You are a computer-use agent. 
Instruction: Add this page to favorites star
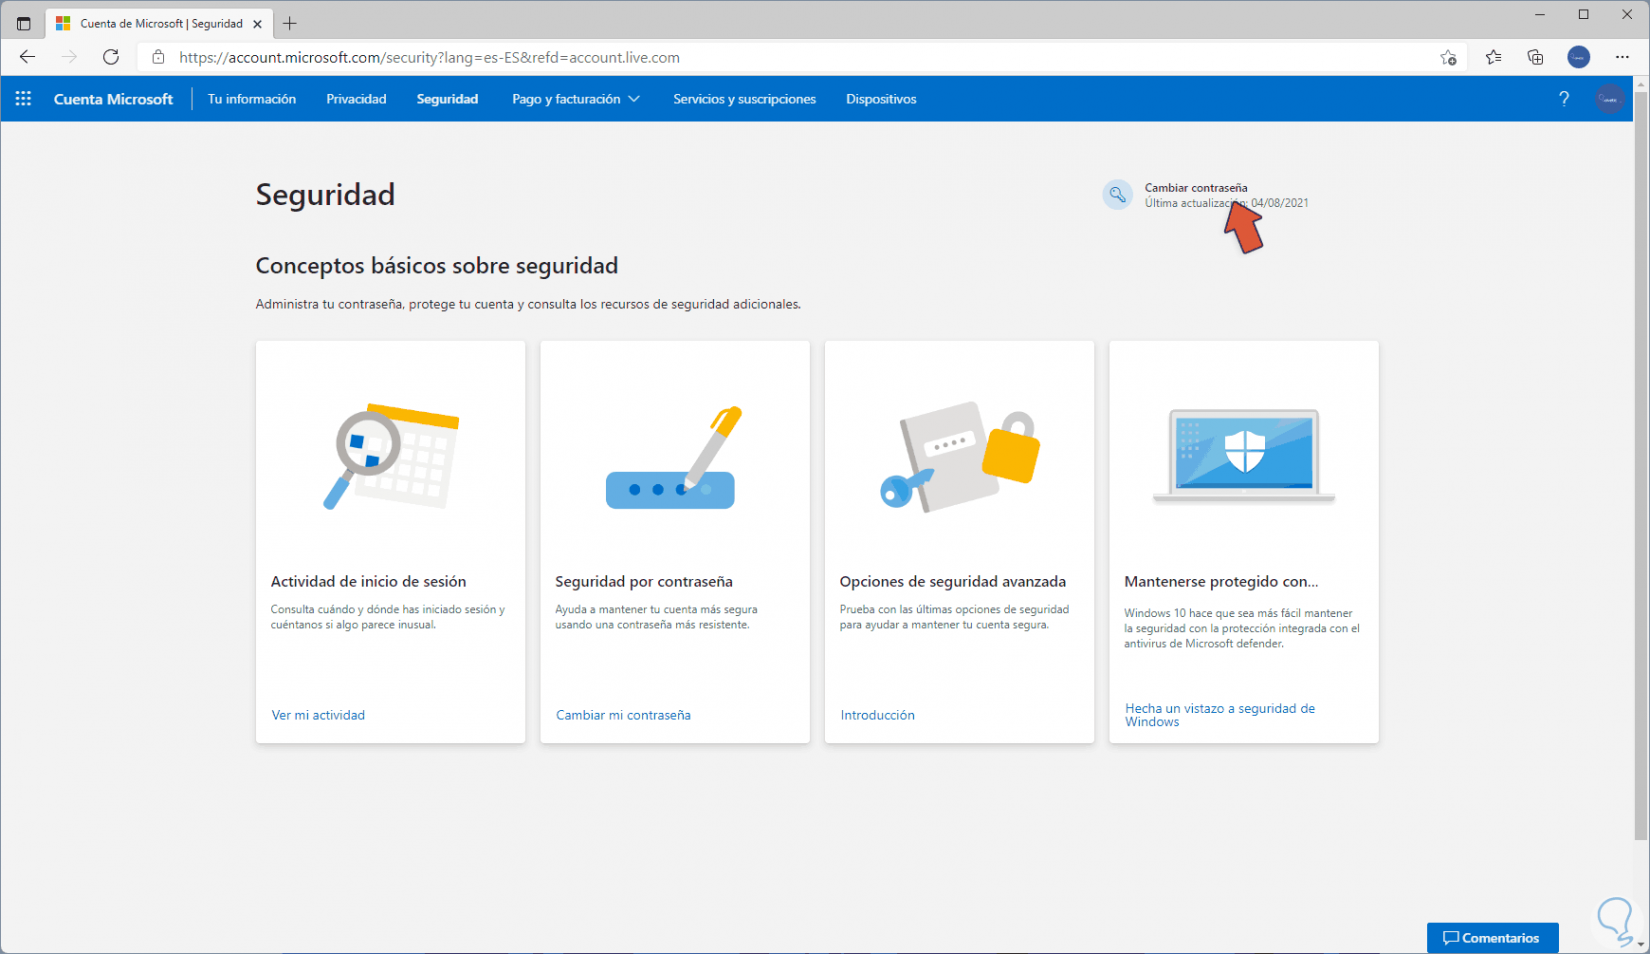[x=1448, y=57]
